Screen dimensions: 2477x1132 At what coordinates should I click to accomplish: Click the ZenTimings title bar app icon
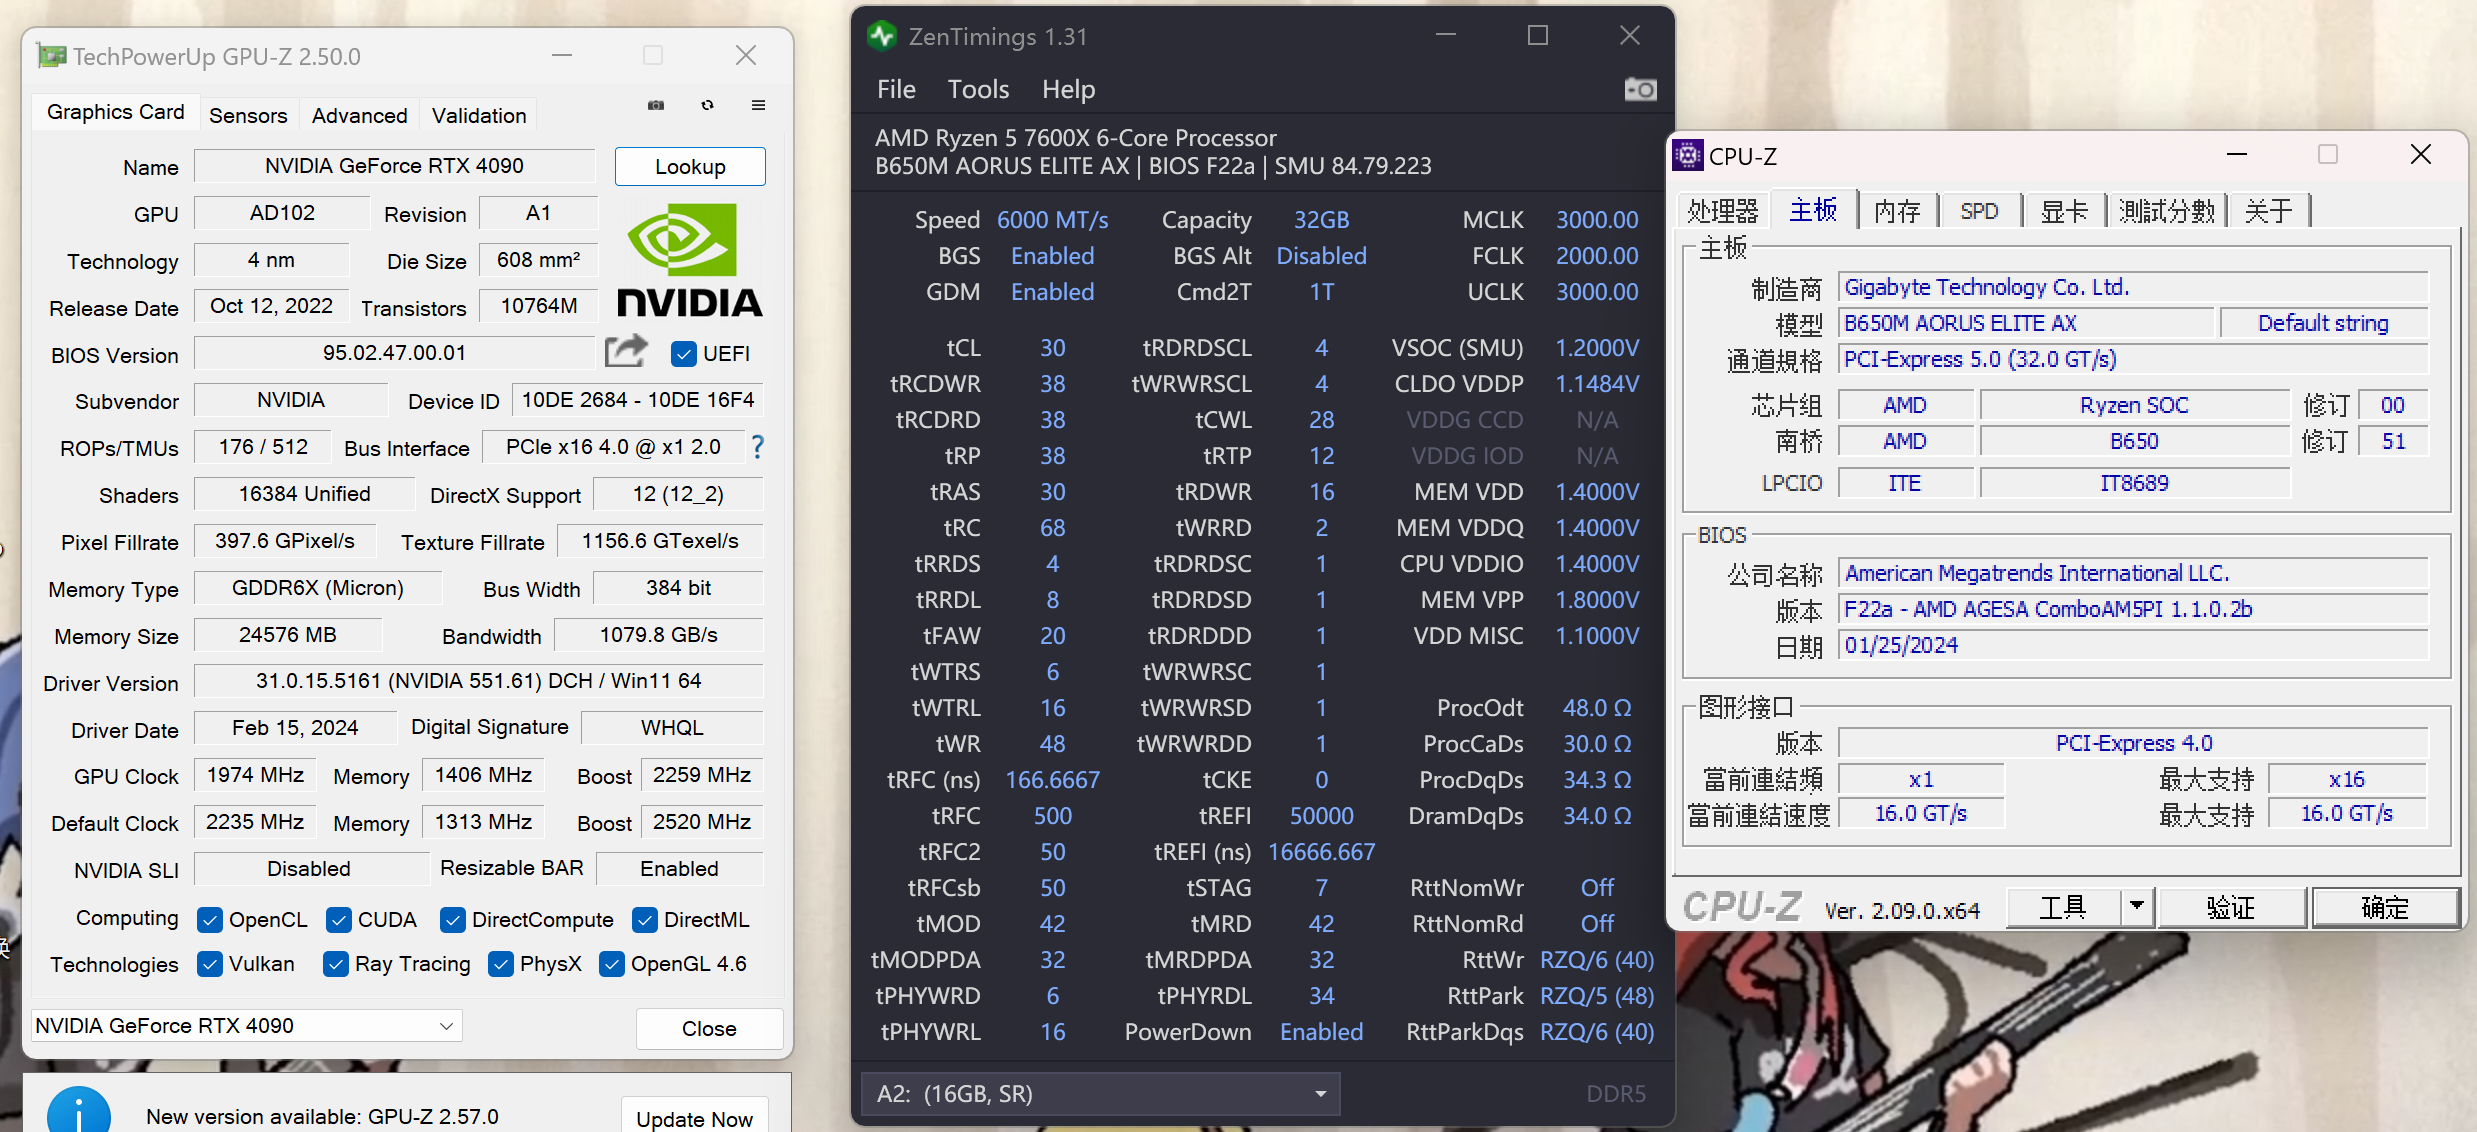click(x=882, y=36)
